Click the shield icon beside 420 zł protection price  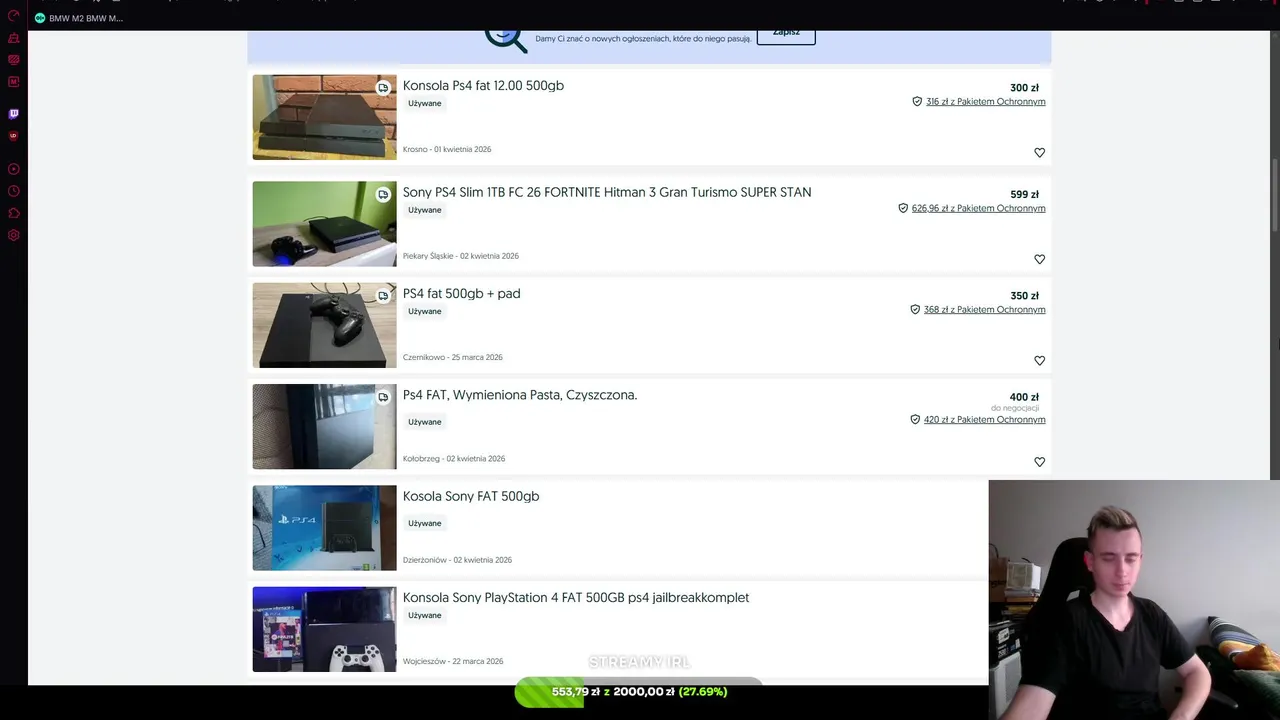coord(915,420)
